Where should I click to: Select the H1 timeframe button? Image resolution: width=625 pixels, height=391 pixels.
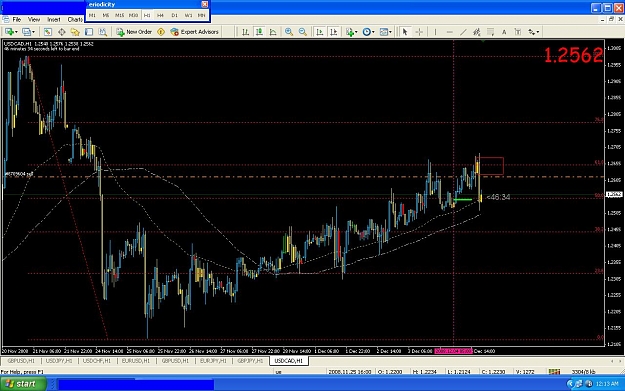point(147,15)
